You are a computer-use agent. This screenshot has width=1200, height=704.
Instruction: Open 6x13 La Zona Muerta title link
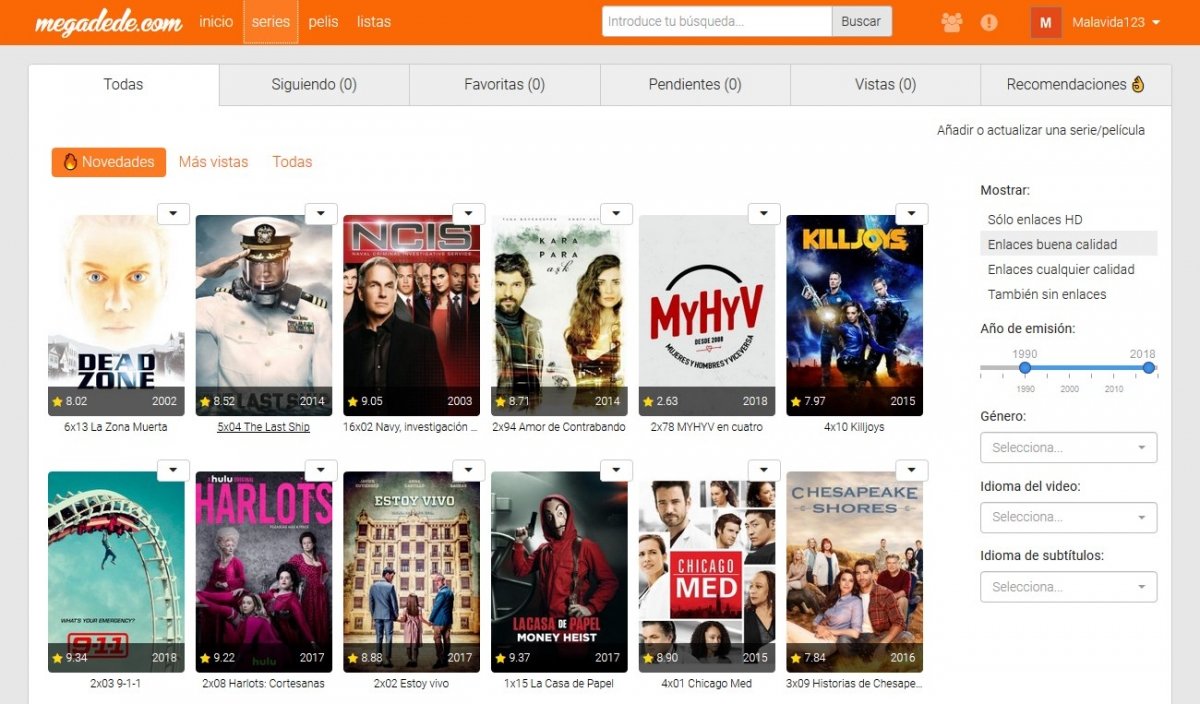point(116,427)
